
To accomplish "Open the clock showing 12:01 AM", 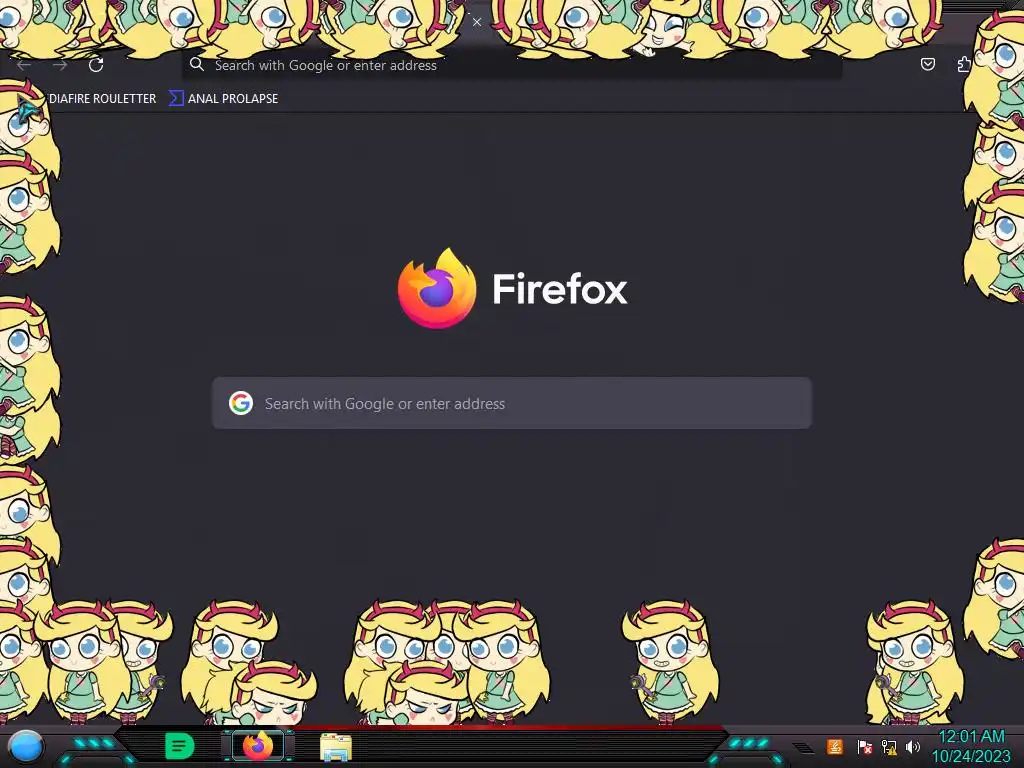I will point(971,746).
